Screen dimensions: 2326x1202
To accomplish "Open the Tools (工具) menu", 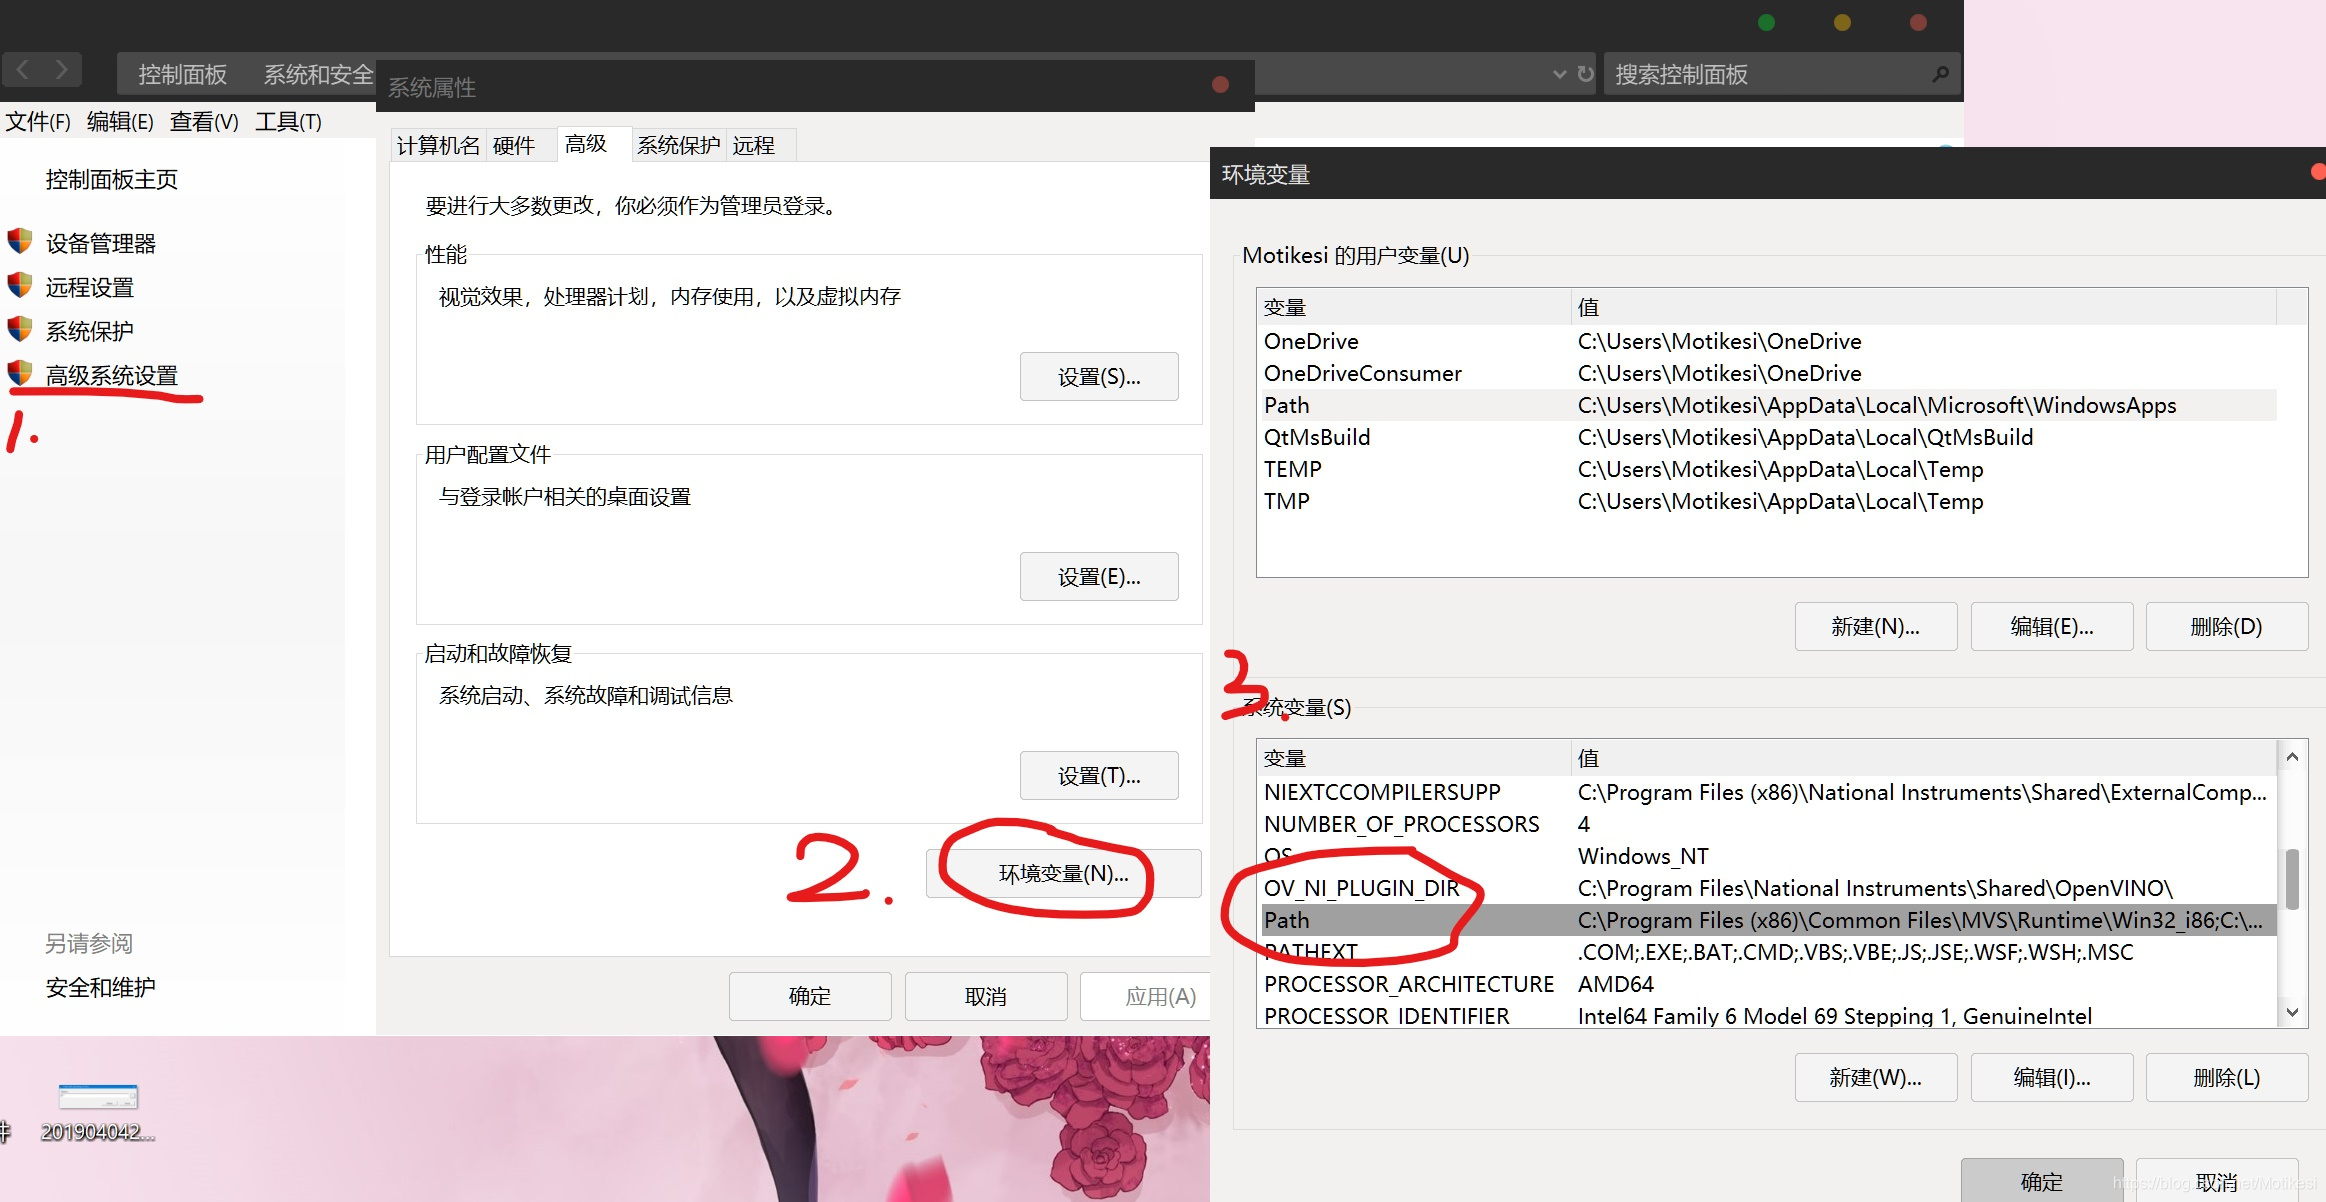I will [x=288, y=122].
